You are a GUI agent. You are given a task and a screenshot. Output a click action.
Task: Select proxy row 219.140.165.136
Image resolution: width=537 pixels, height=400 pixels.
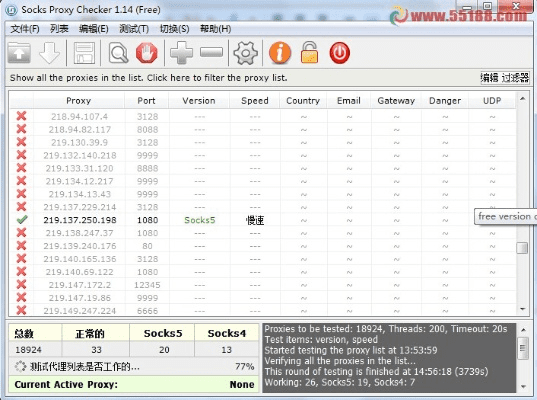pos(262,259)
